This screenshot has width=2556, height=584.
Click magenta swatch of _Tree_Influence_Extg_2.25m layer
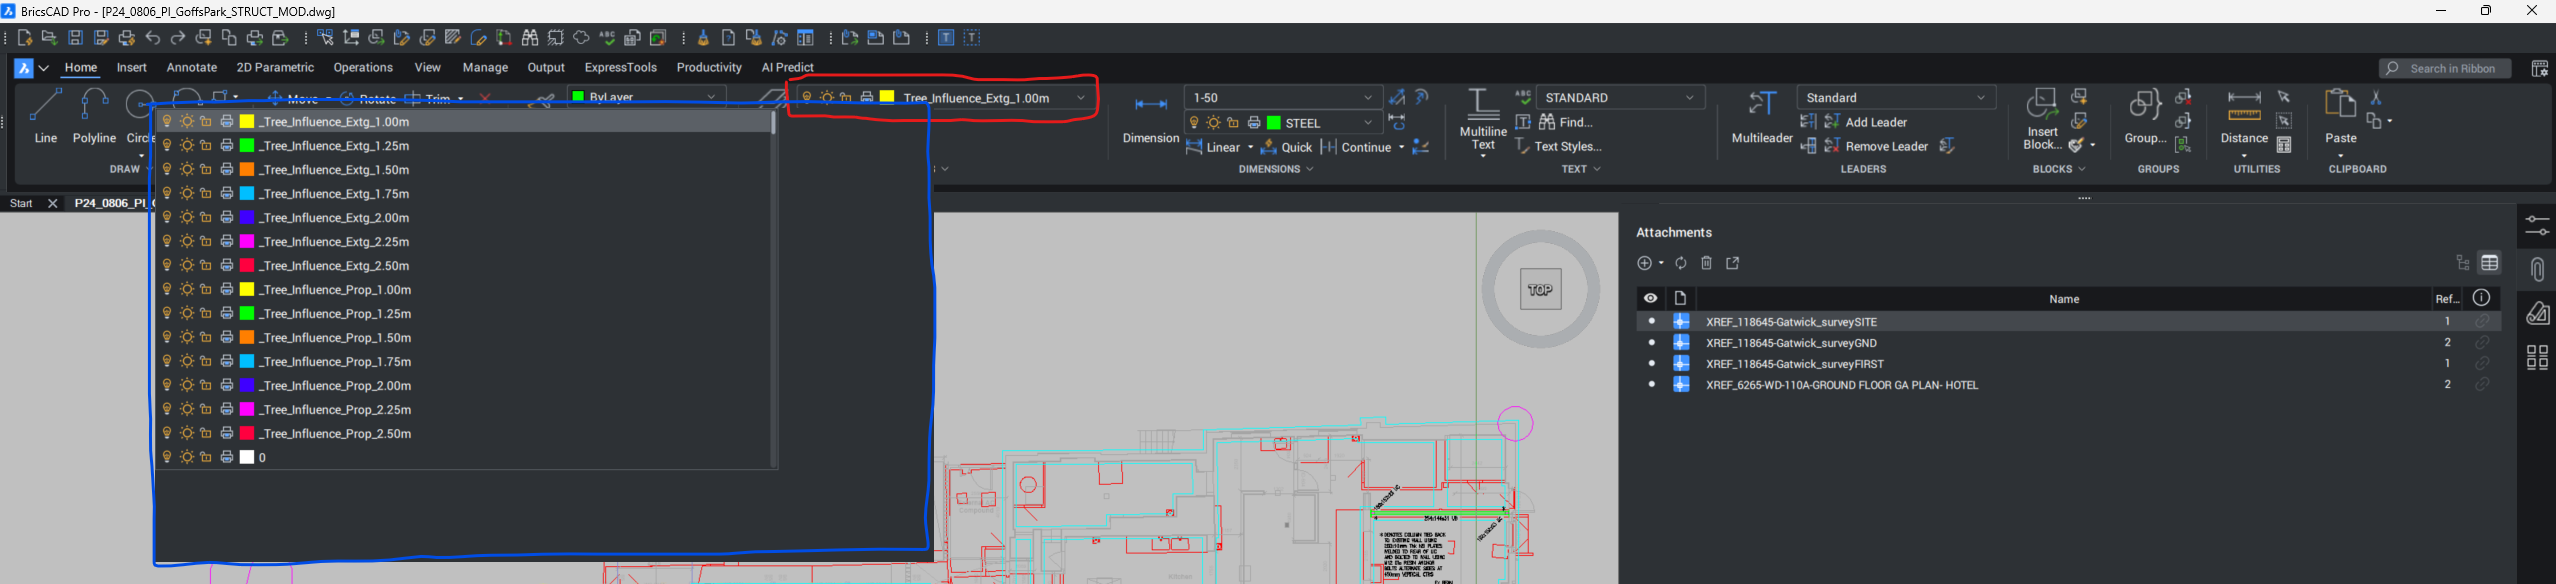(247, 242)
